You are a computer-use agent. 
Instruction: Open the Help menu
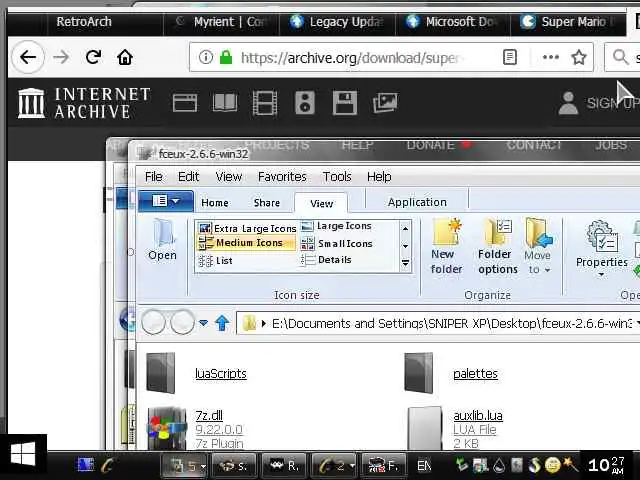379,177
